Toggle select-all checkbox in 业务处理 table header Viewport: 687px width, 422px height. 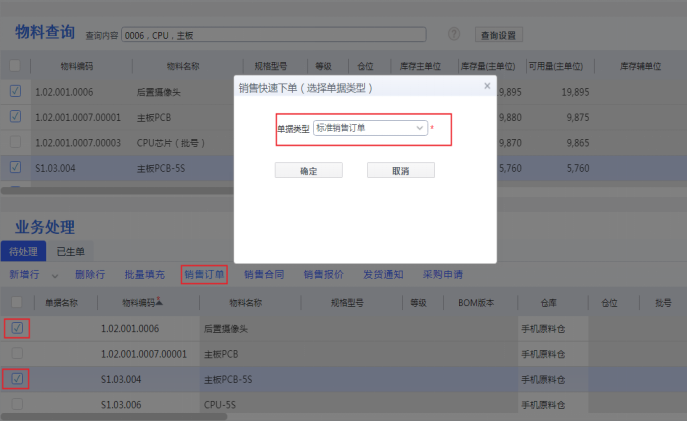point(17,302)
